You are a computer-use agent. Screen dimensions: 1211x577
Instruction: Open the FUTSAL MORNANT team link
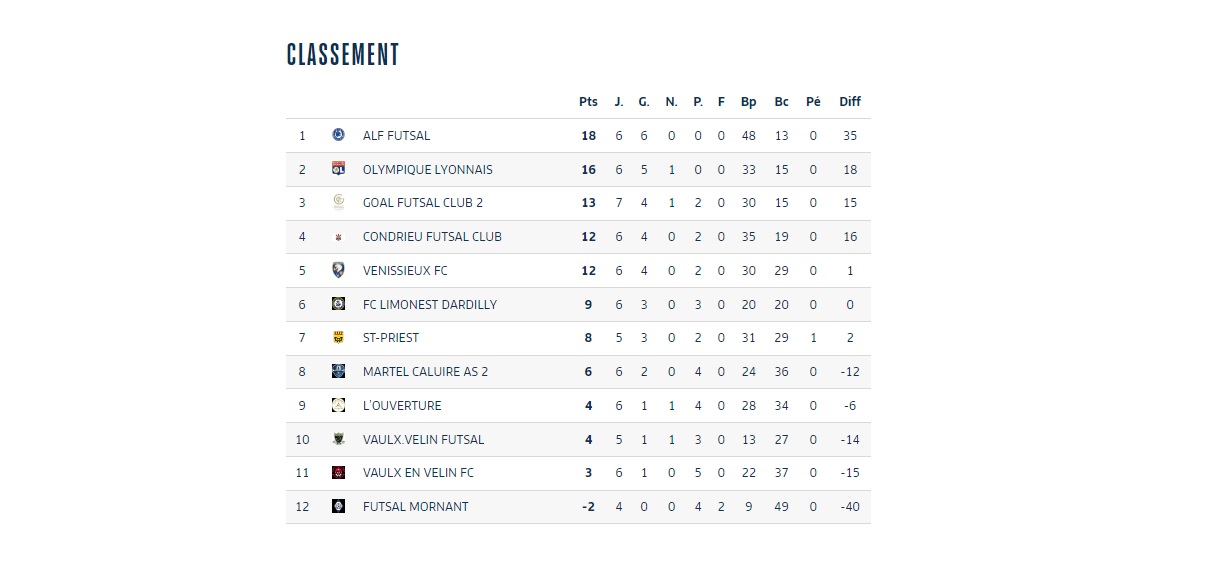click(415, 506)
